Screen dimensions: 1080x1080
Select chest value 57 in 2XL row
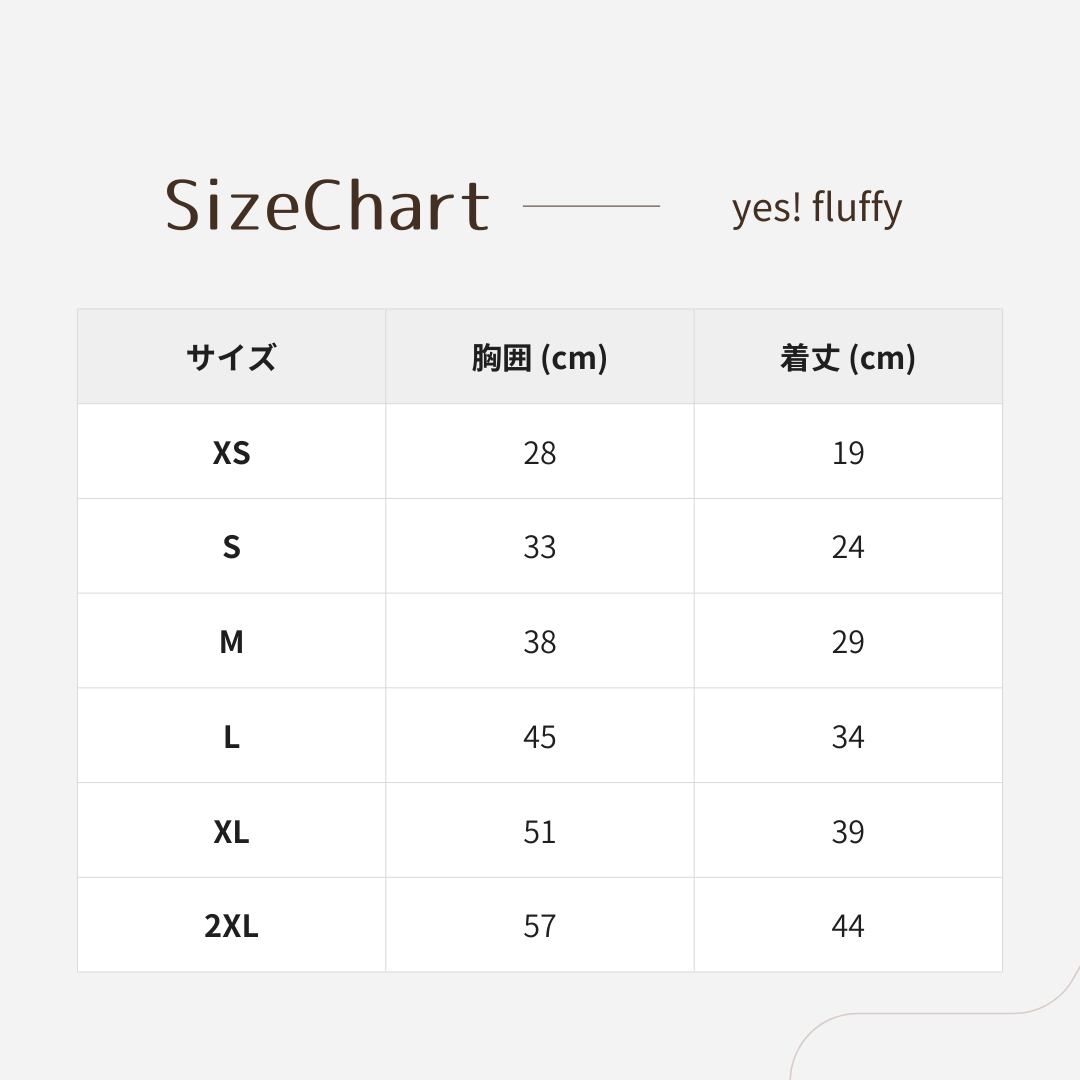(539, 926)
